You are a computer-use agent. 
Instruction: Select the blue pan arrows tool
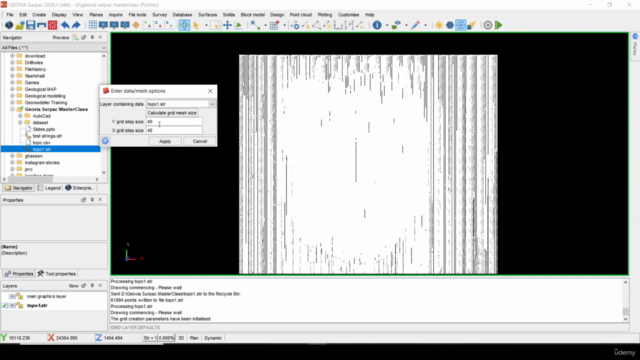(x=227, y=25)
